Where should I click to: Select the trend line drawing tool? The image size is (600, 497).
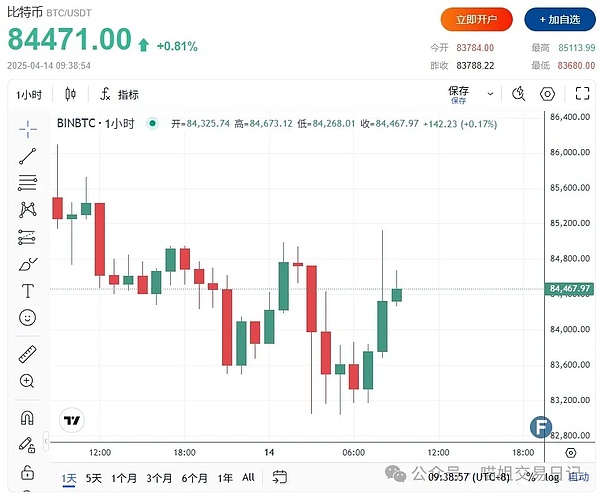(x=27, y=155)
